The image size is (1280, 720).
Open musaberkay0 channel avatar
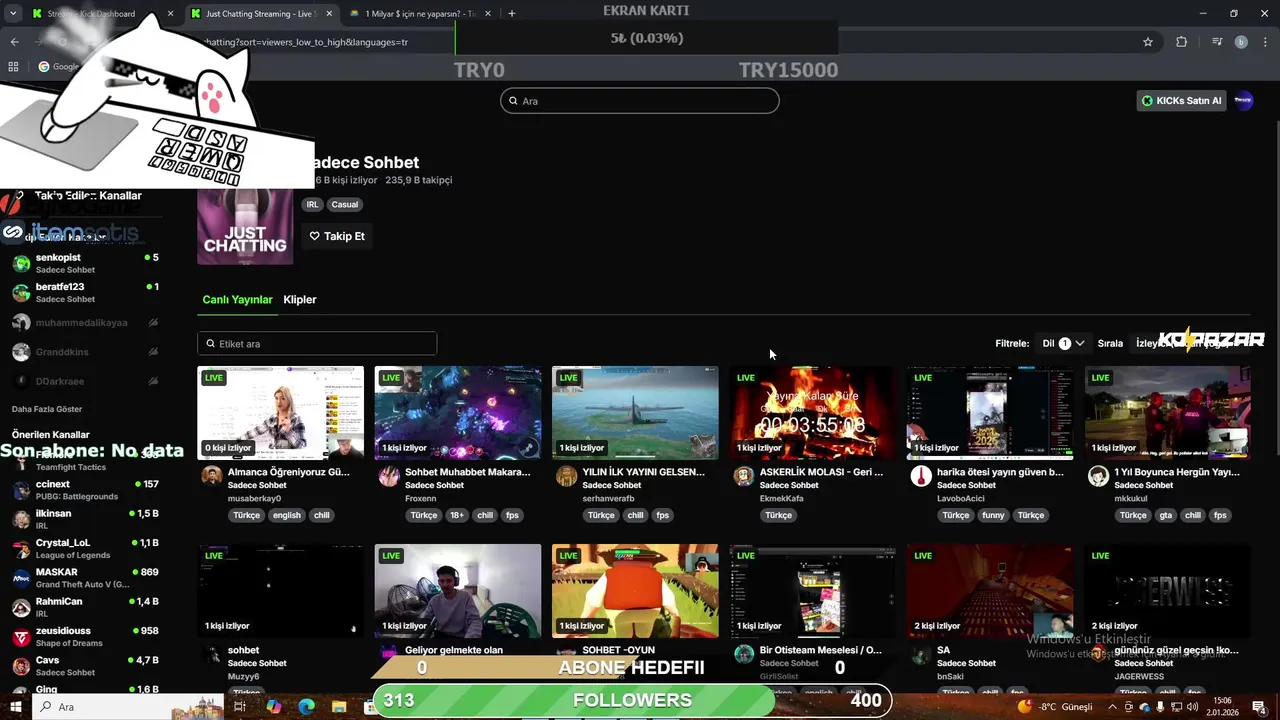click(211, 475)
